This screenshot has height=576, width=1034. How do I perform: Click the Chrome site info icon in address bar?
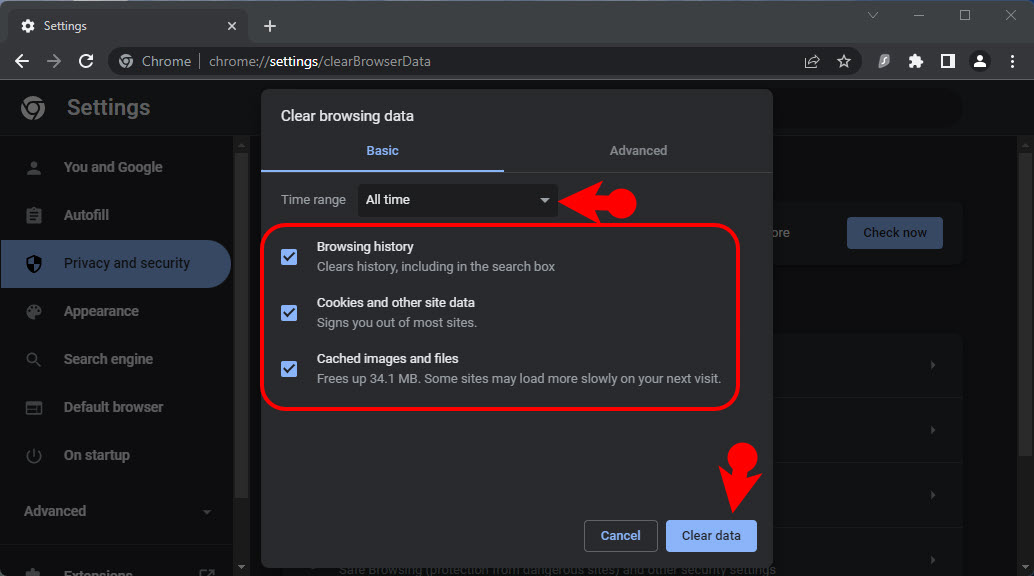[x=126, y=61]
